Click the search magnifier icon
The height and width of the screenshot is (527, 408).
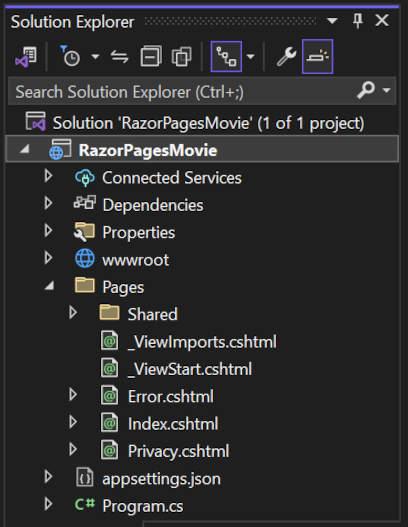click(x=366, y=90)
